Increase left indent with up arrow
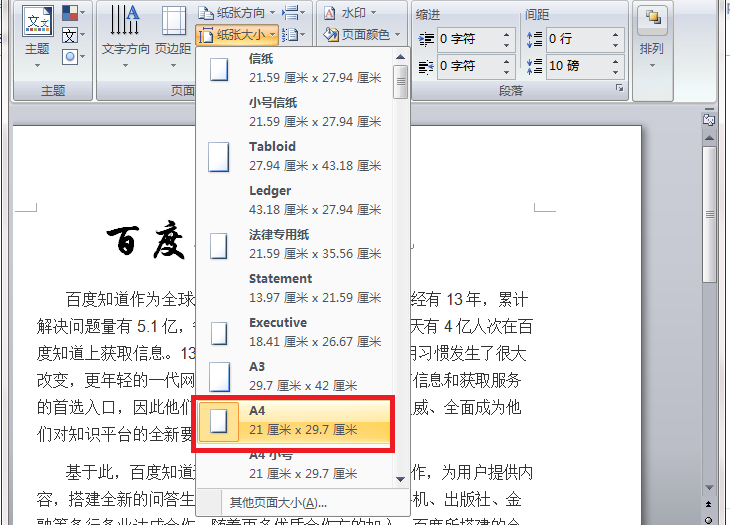The image size is (730, 525). pos(507,34)
